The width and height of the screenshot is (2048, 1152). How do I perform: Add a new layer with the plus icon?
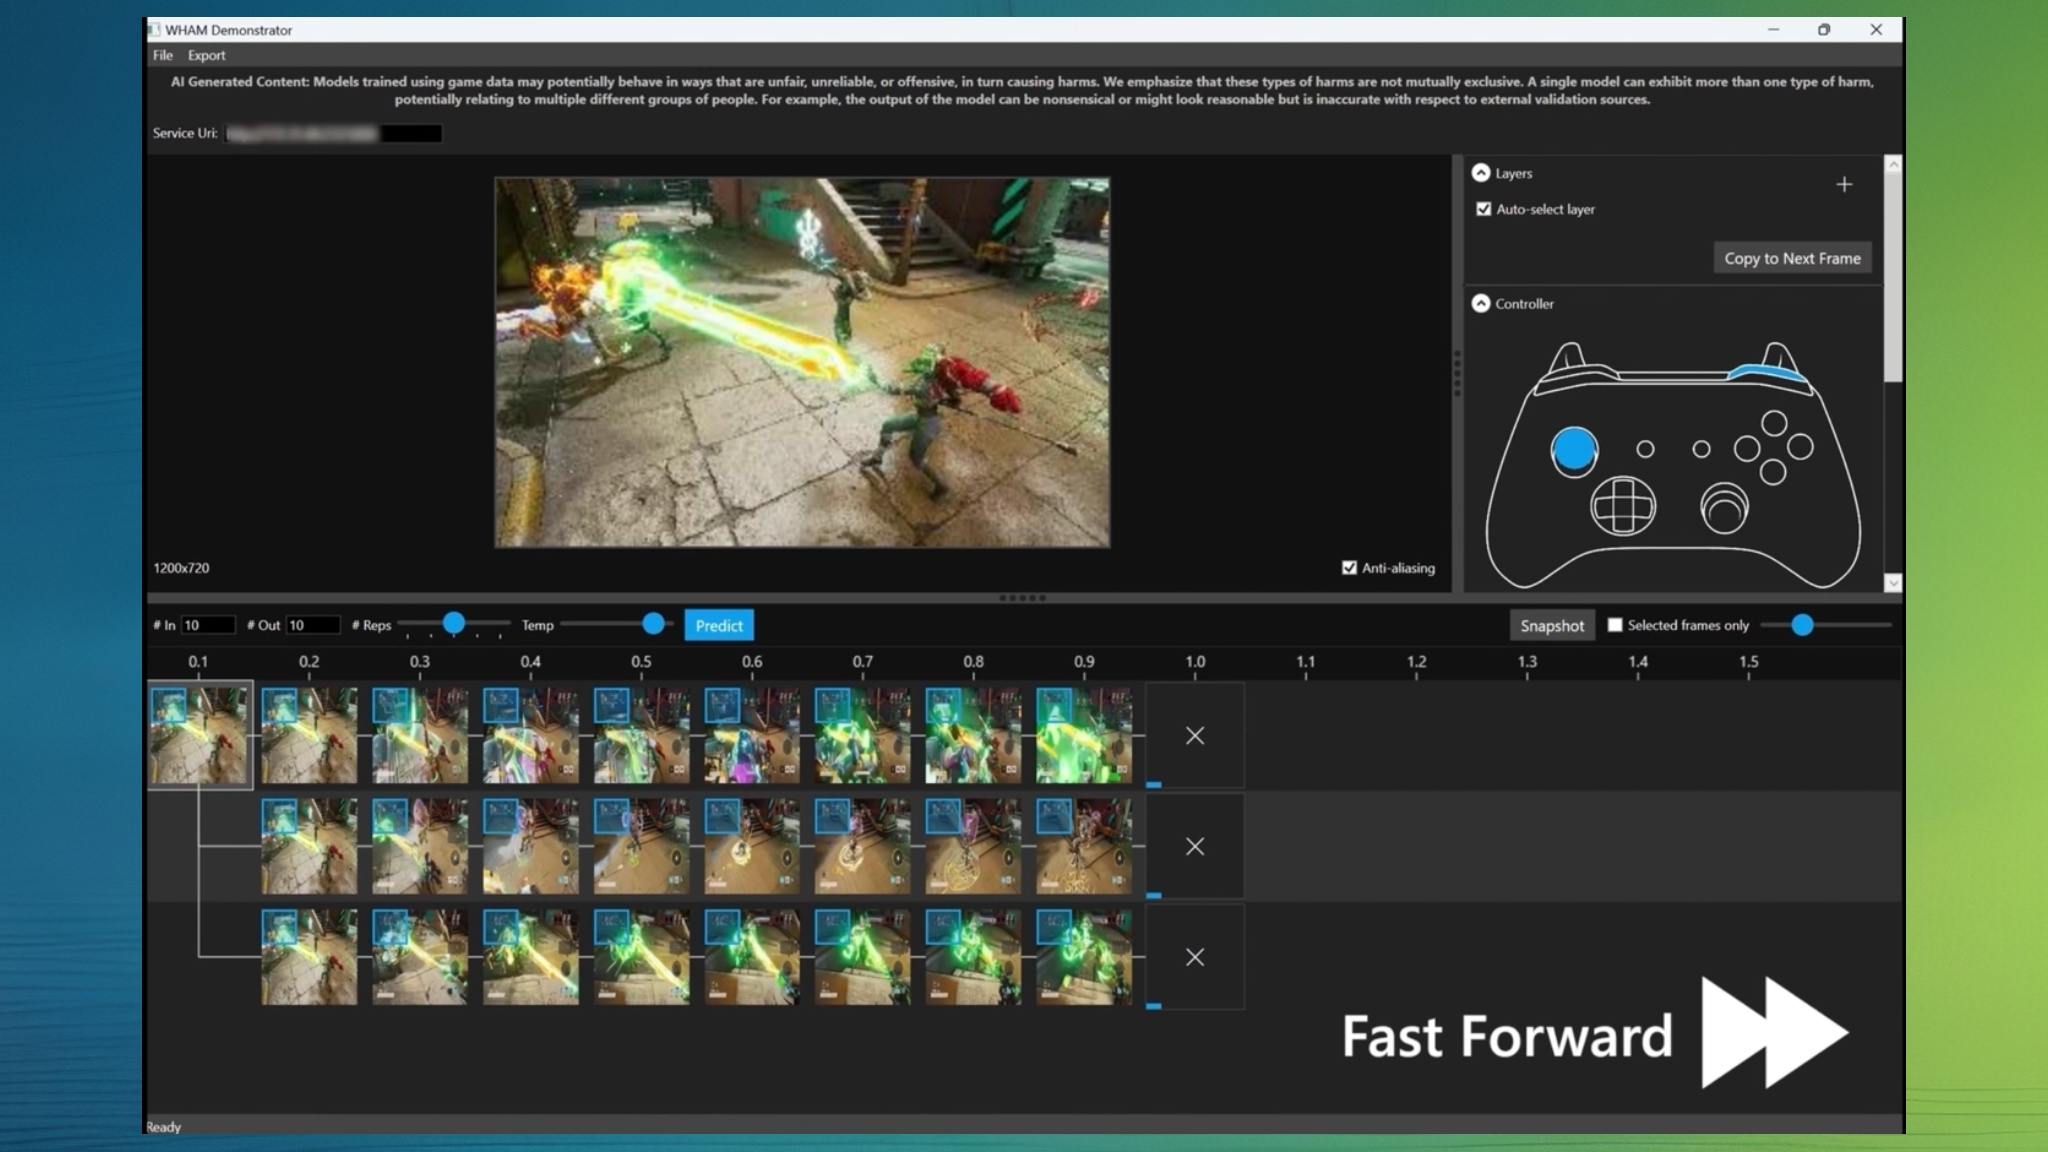tap(1844, 184)
